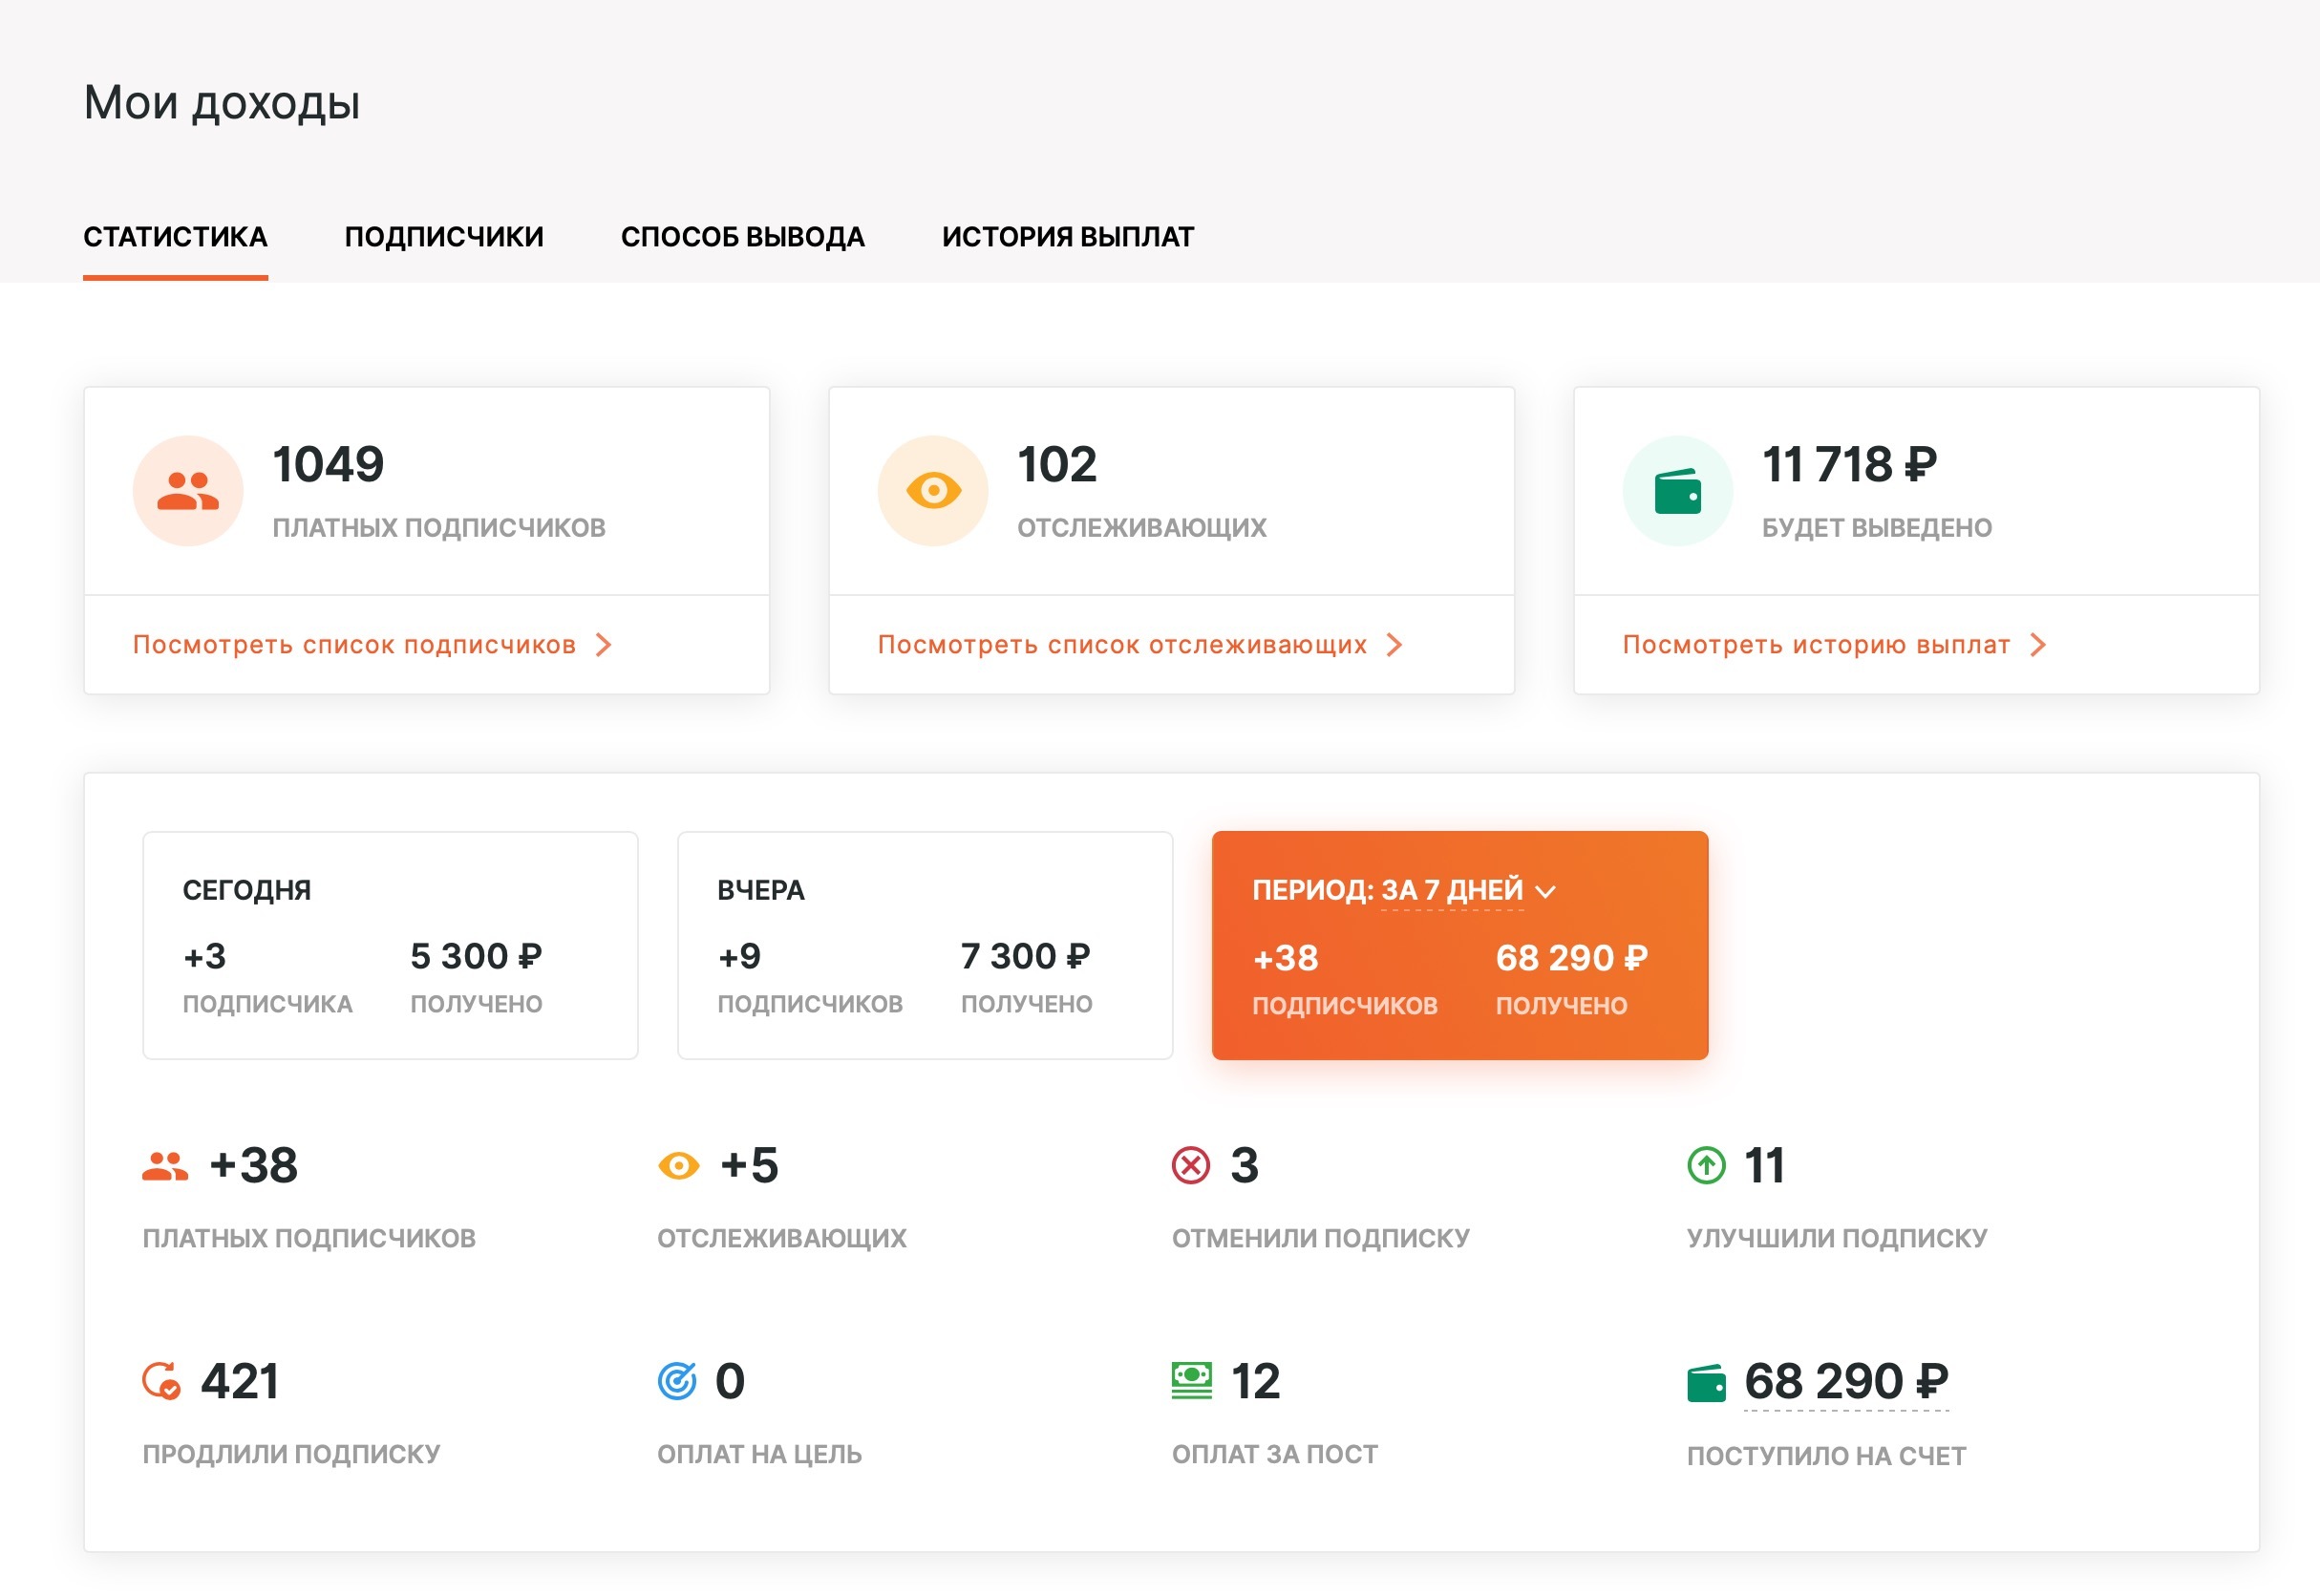2320x1596 pixels.
Task: Click the 11 718 ₽ payout amount
Action: coord(1850,465)
